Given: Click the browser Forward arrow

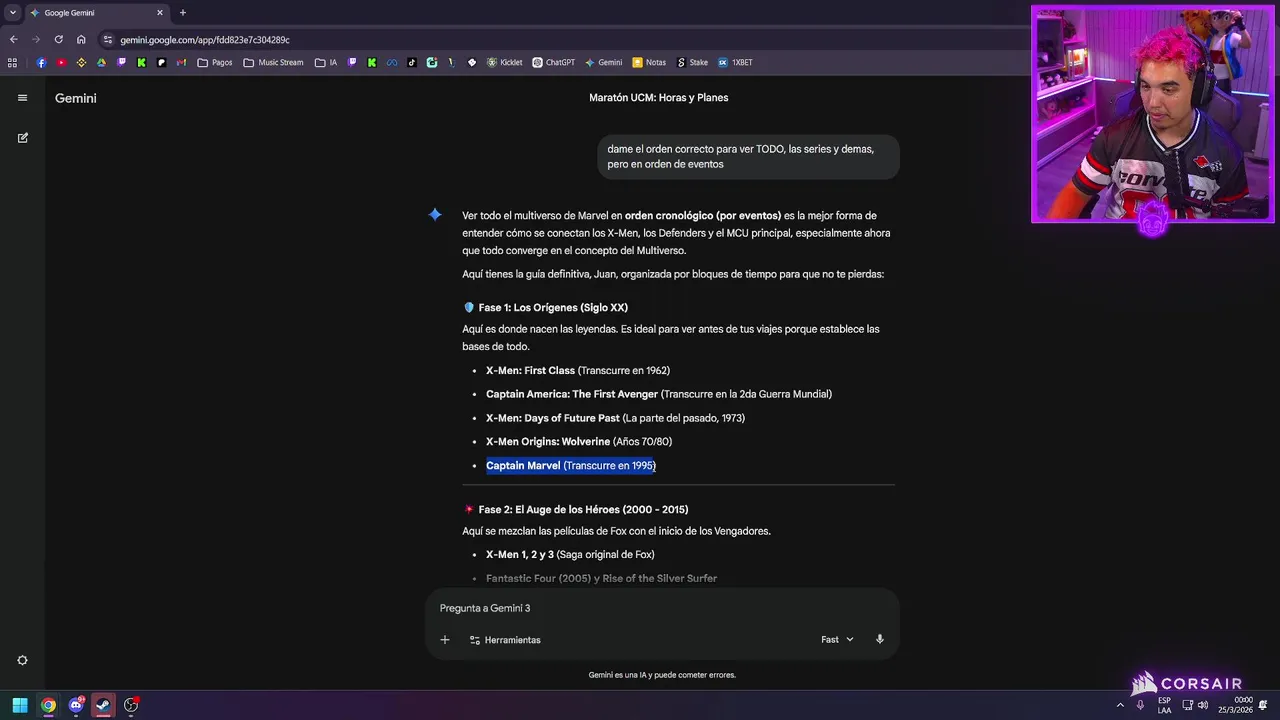Looking at the screenshot, I should (36, 40).
